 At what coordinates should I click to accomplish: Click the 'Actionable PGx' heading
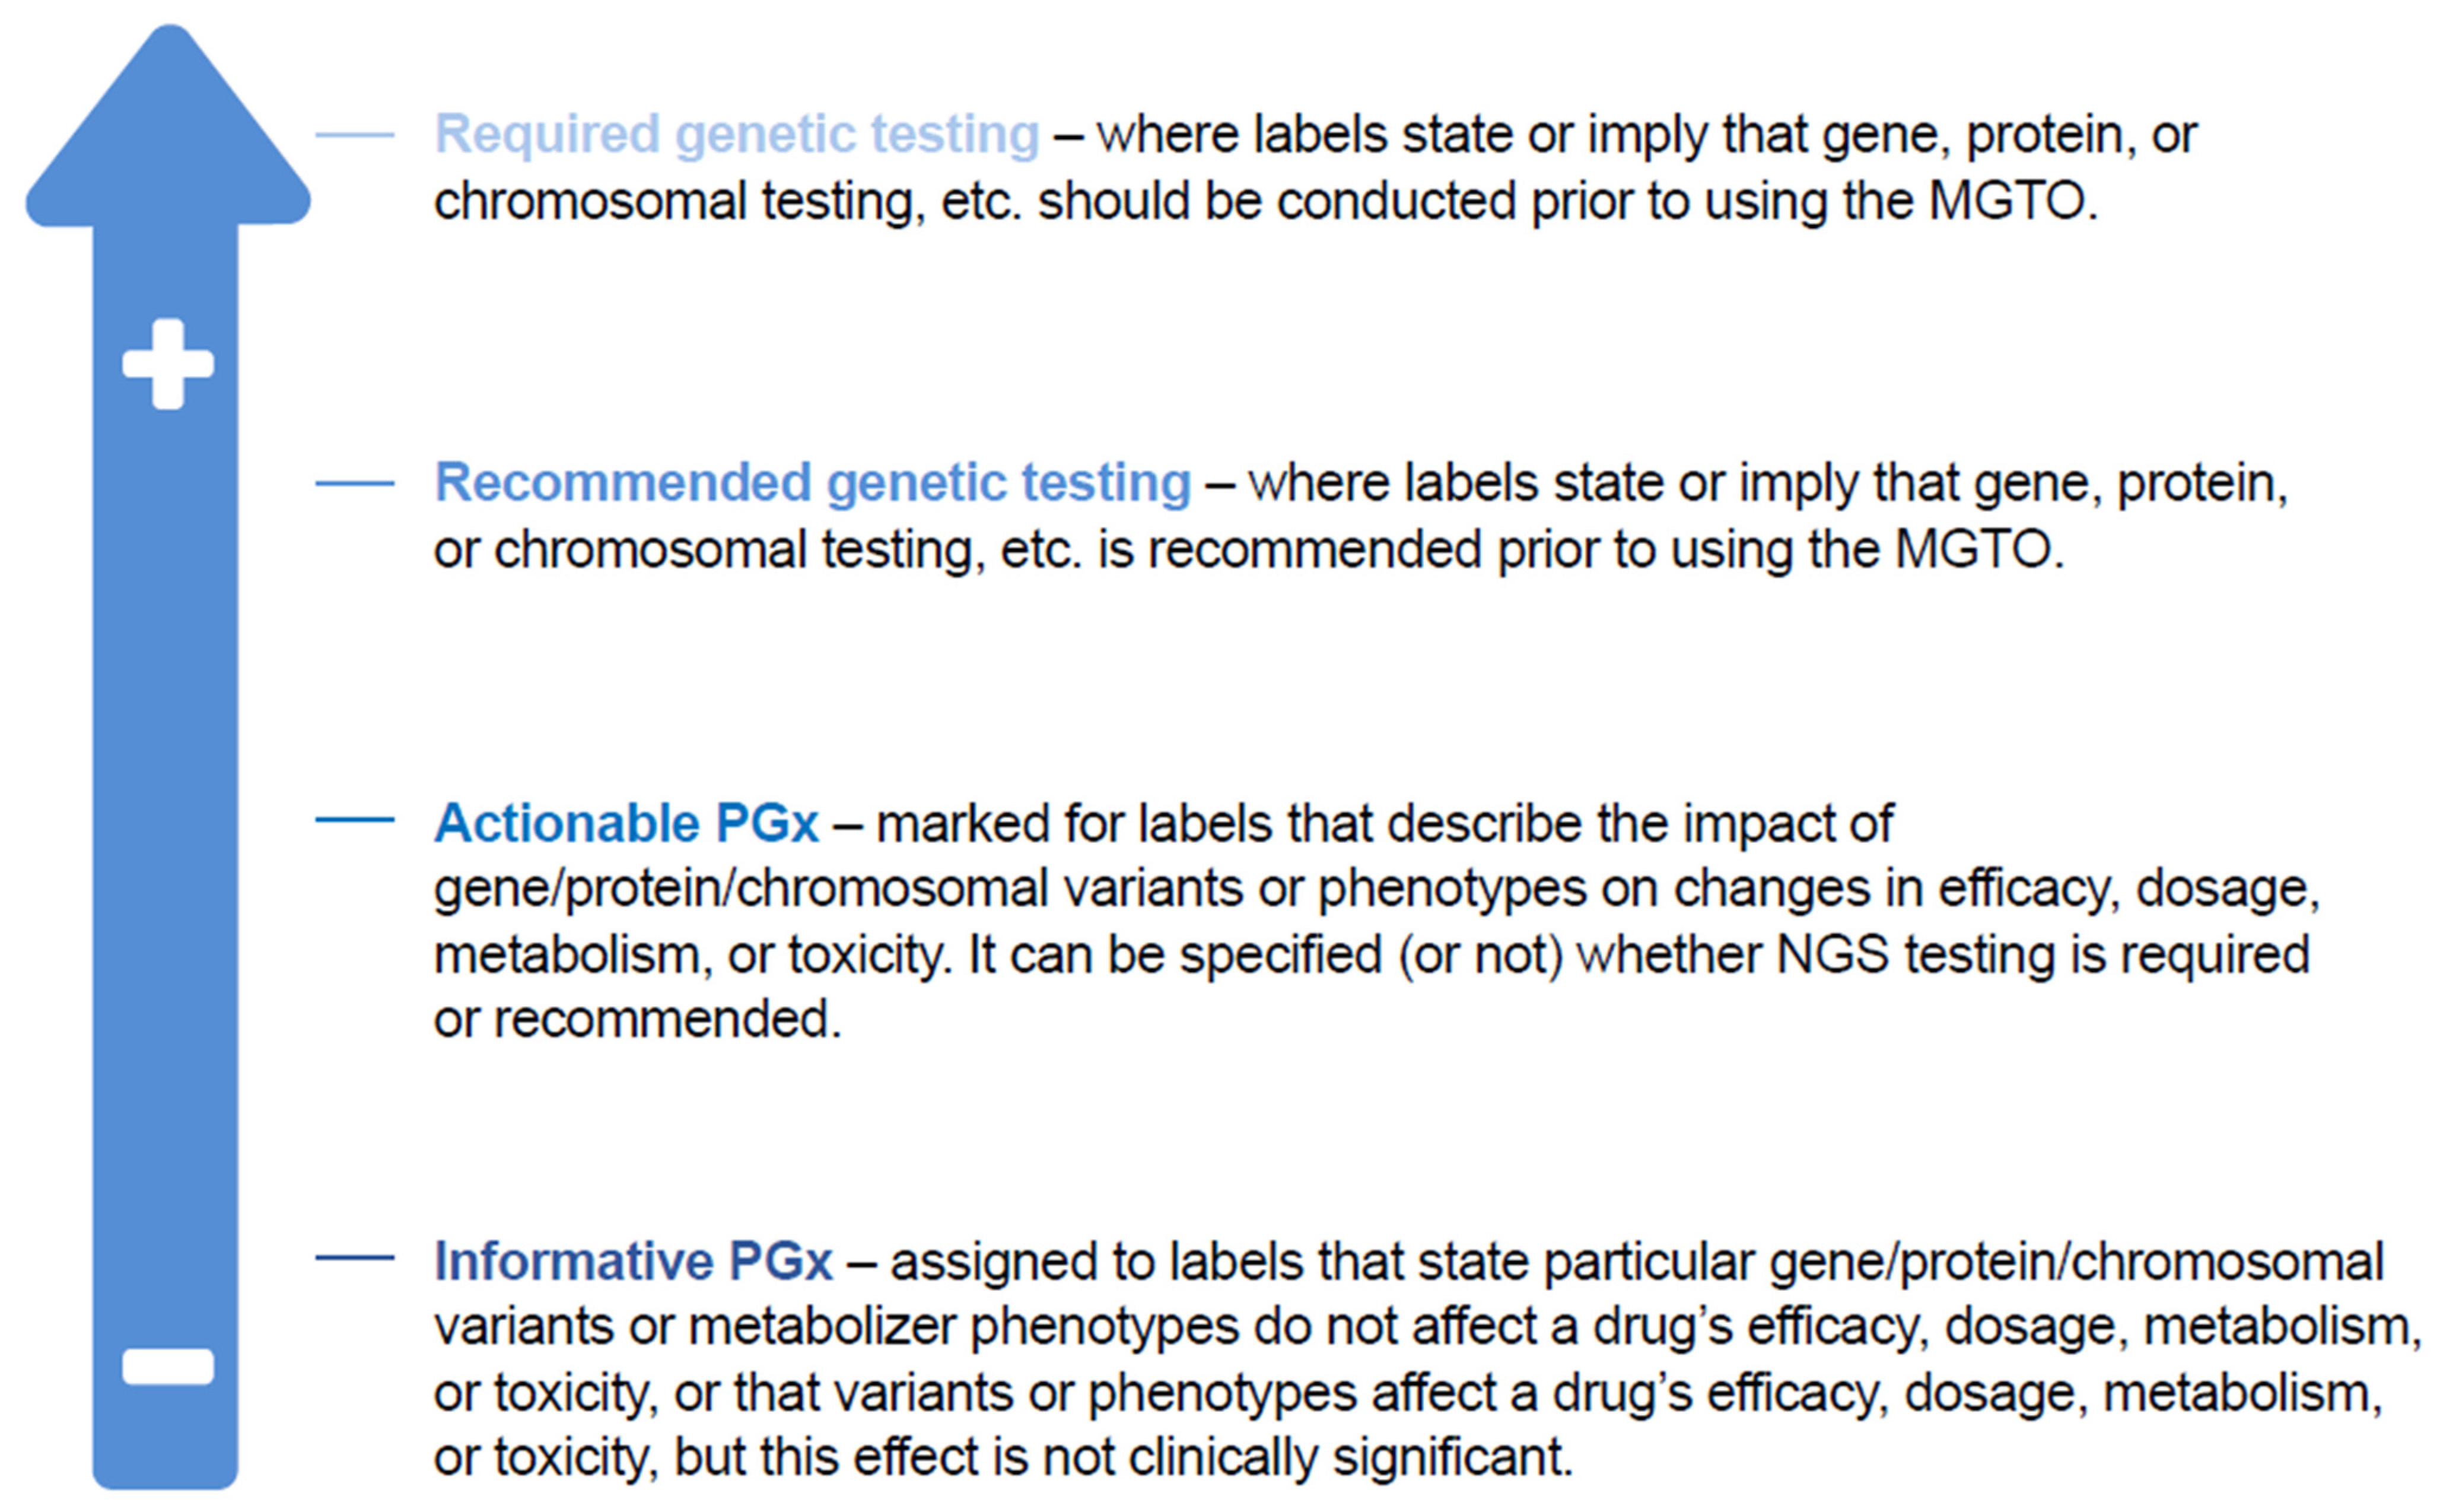[626, 824]
